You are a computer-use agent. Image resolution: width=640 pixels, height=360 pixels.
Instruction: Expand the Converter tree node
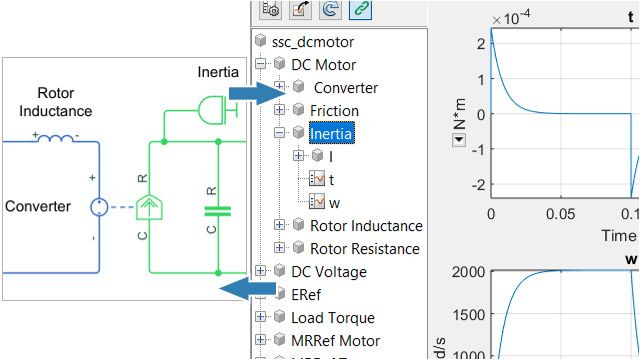[280, 86]
